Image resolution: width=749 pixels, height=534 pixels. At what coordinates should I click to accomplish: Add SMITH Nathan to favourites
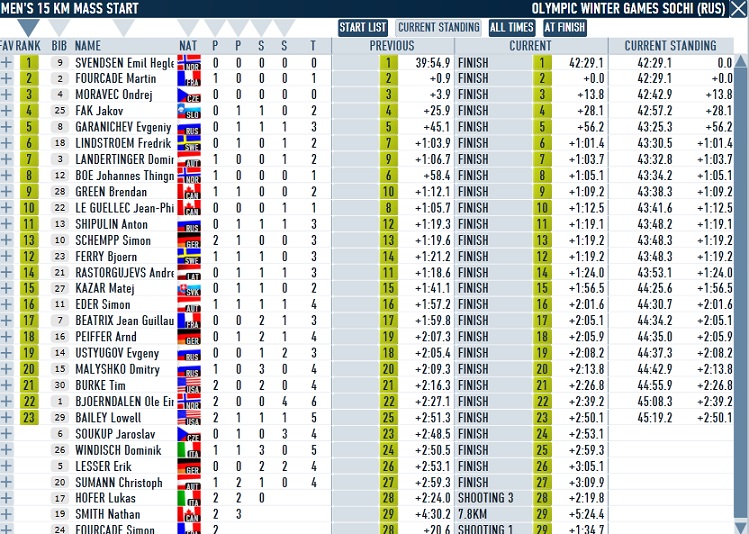coord(6,514)
